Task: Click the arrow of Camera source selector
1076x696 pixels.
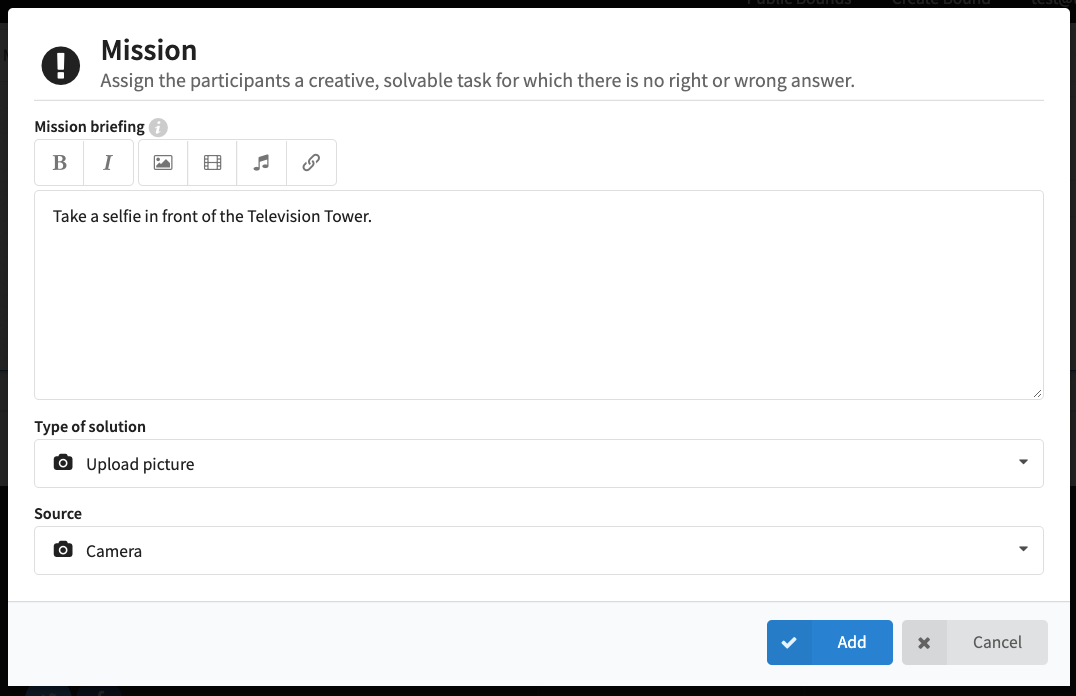Action: tap(1023, 549)
